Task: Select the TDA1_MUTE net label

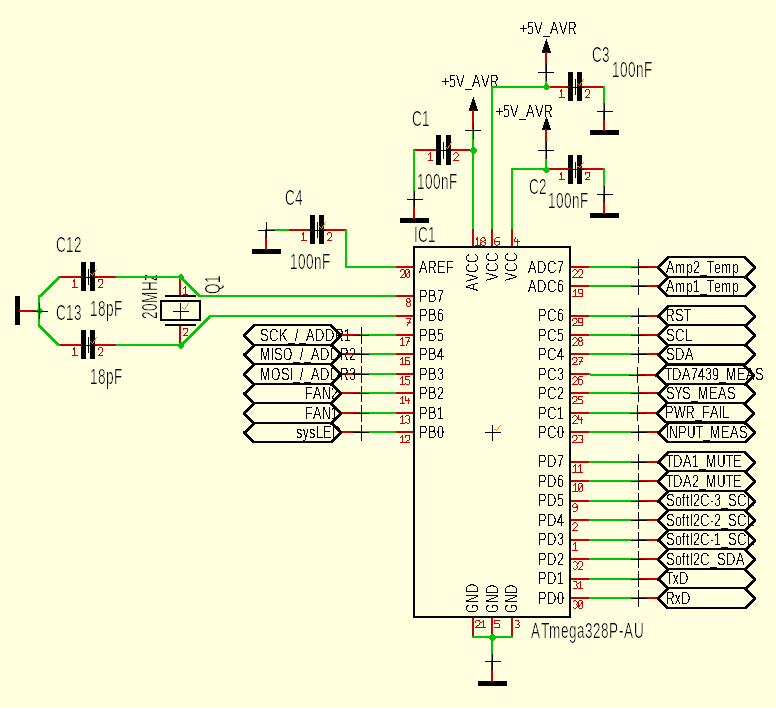Action: point(706,462)
